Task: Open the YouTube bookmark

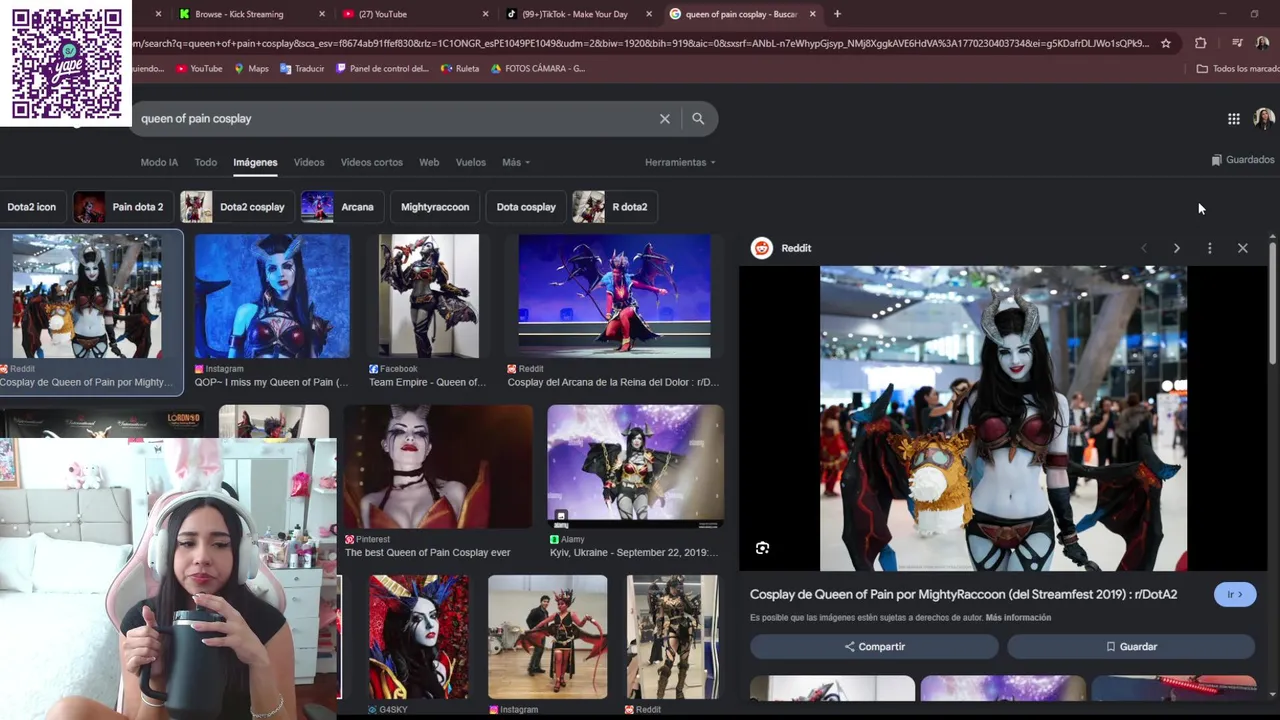Action: coord(199,69)
